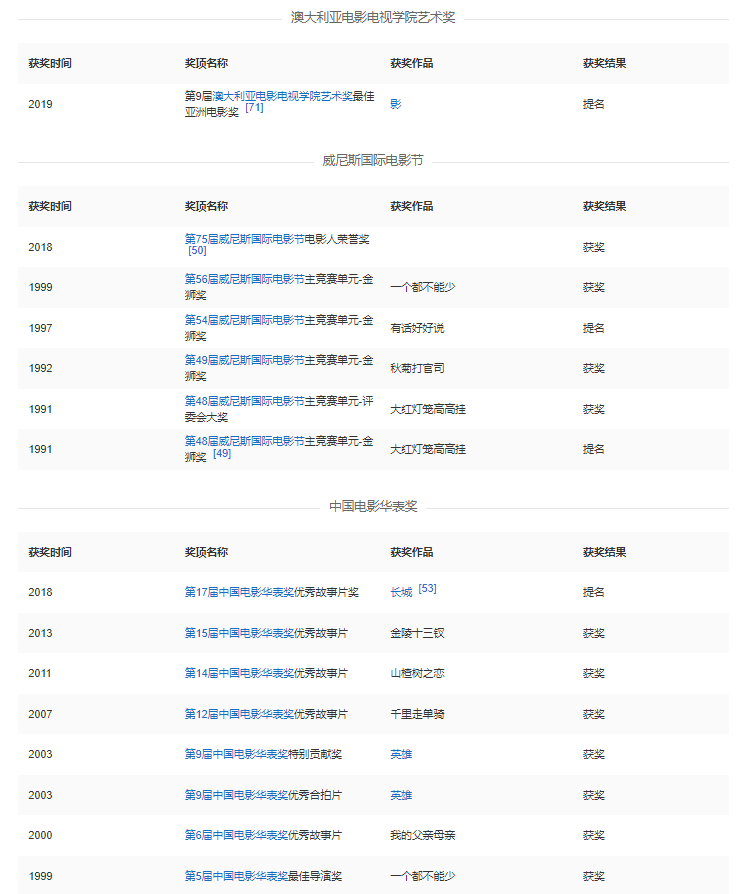Open the 第54届威尼斯国际电影节 link
The height and width of the screenshot is (894, 755).
244,320
